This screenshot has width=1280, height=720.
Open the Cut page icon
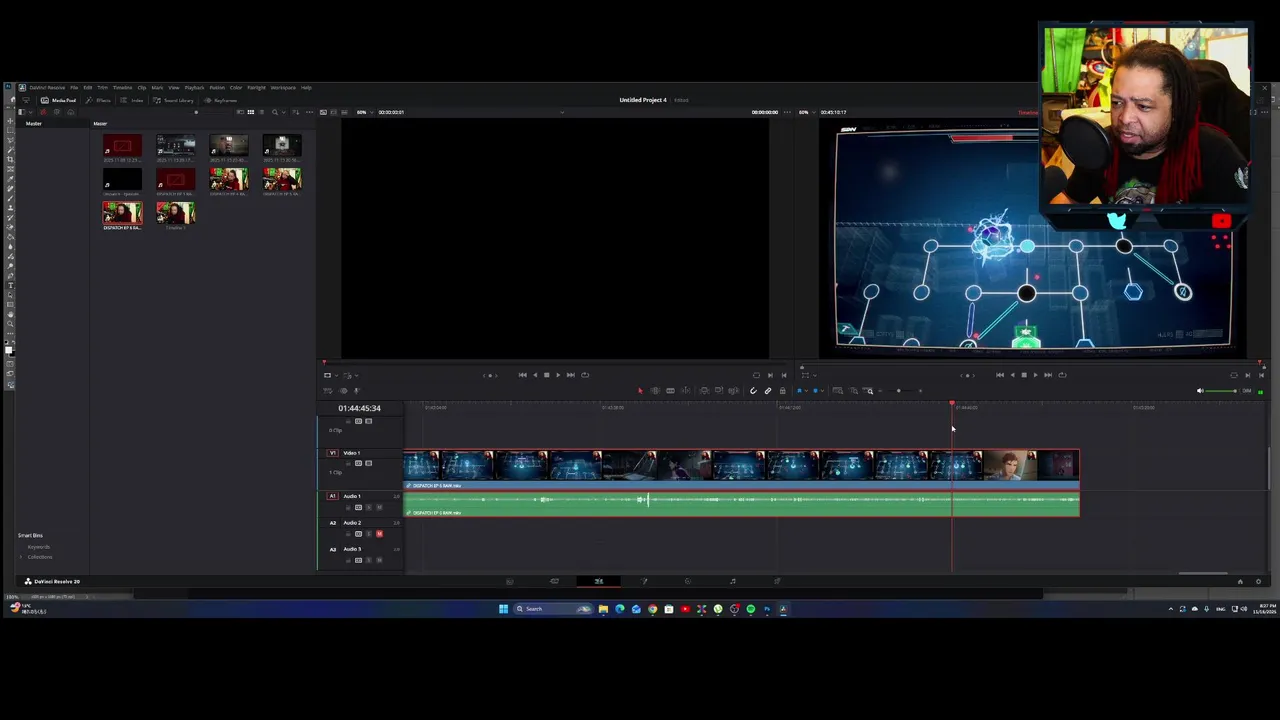click(554, 581)
